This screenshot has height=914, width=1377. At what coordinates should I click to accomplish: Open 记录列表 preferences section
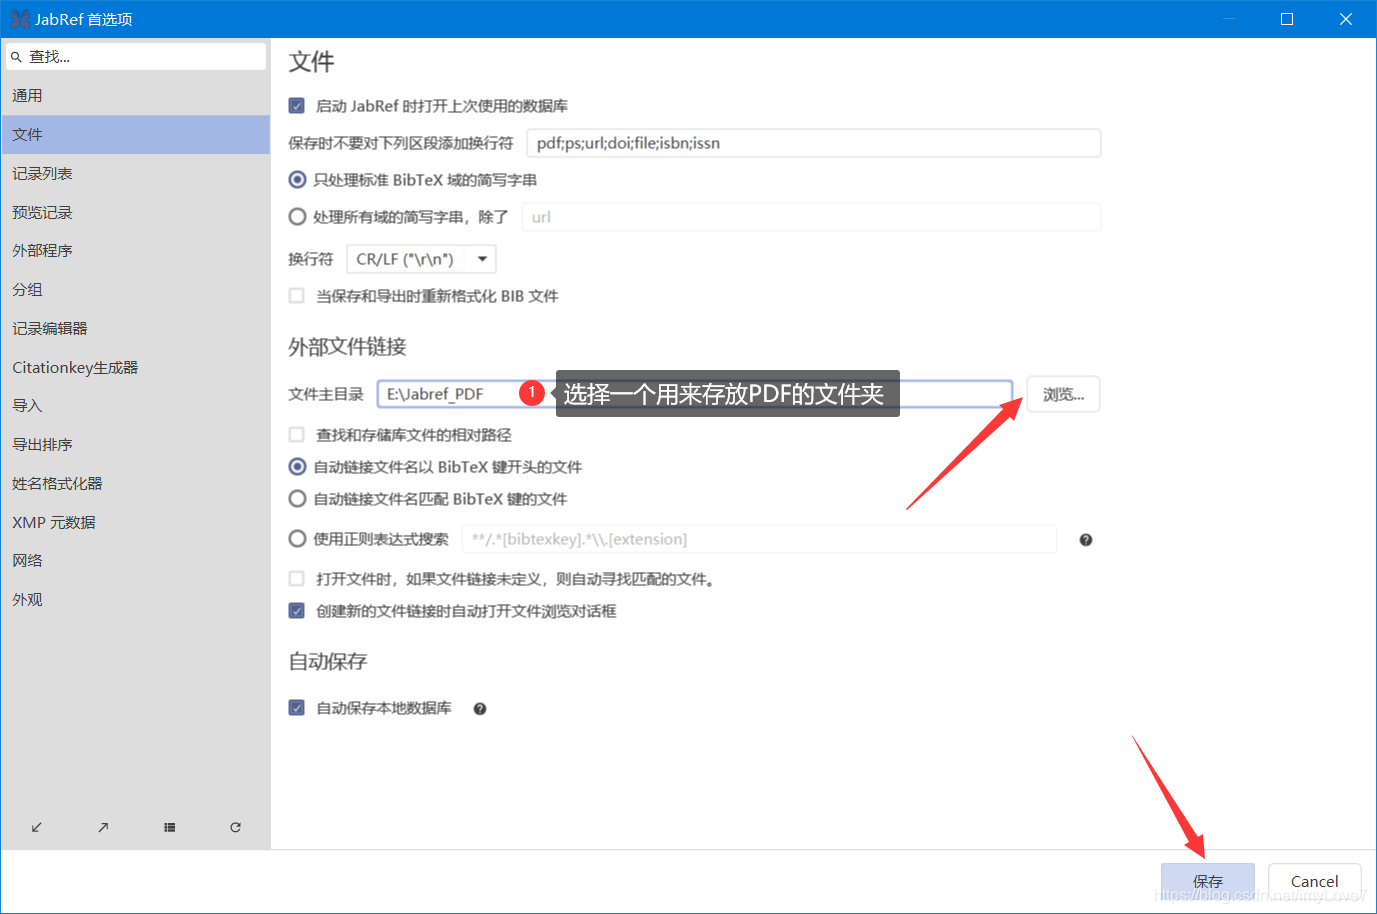(x=135, y=173)
